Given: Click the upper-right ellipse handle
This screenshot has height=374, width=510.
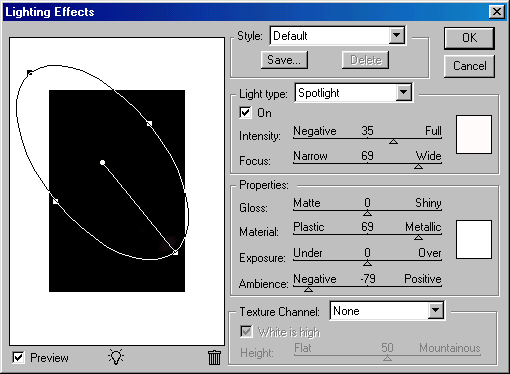Looking at the screenshot, I should tap(149, 124).
